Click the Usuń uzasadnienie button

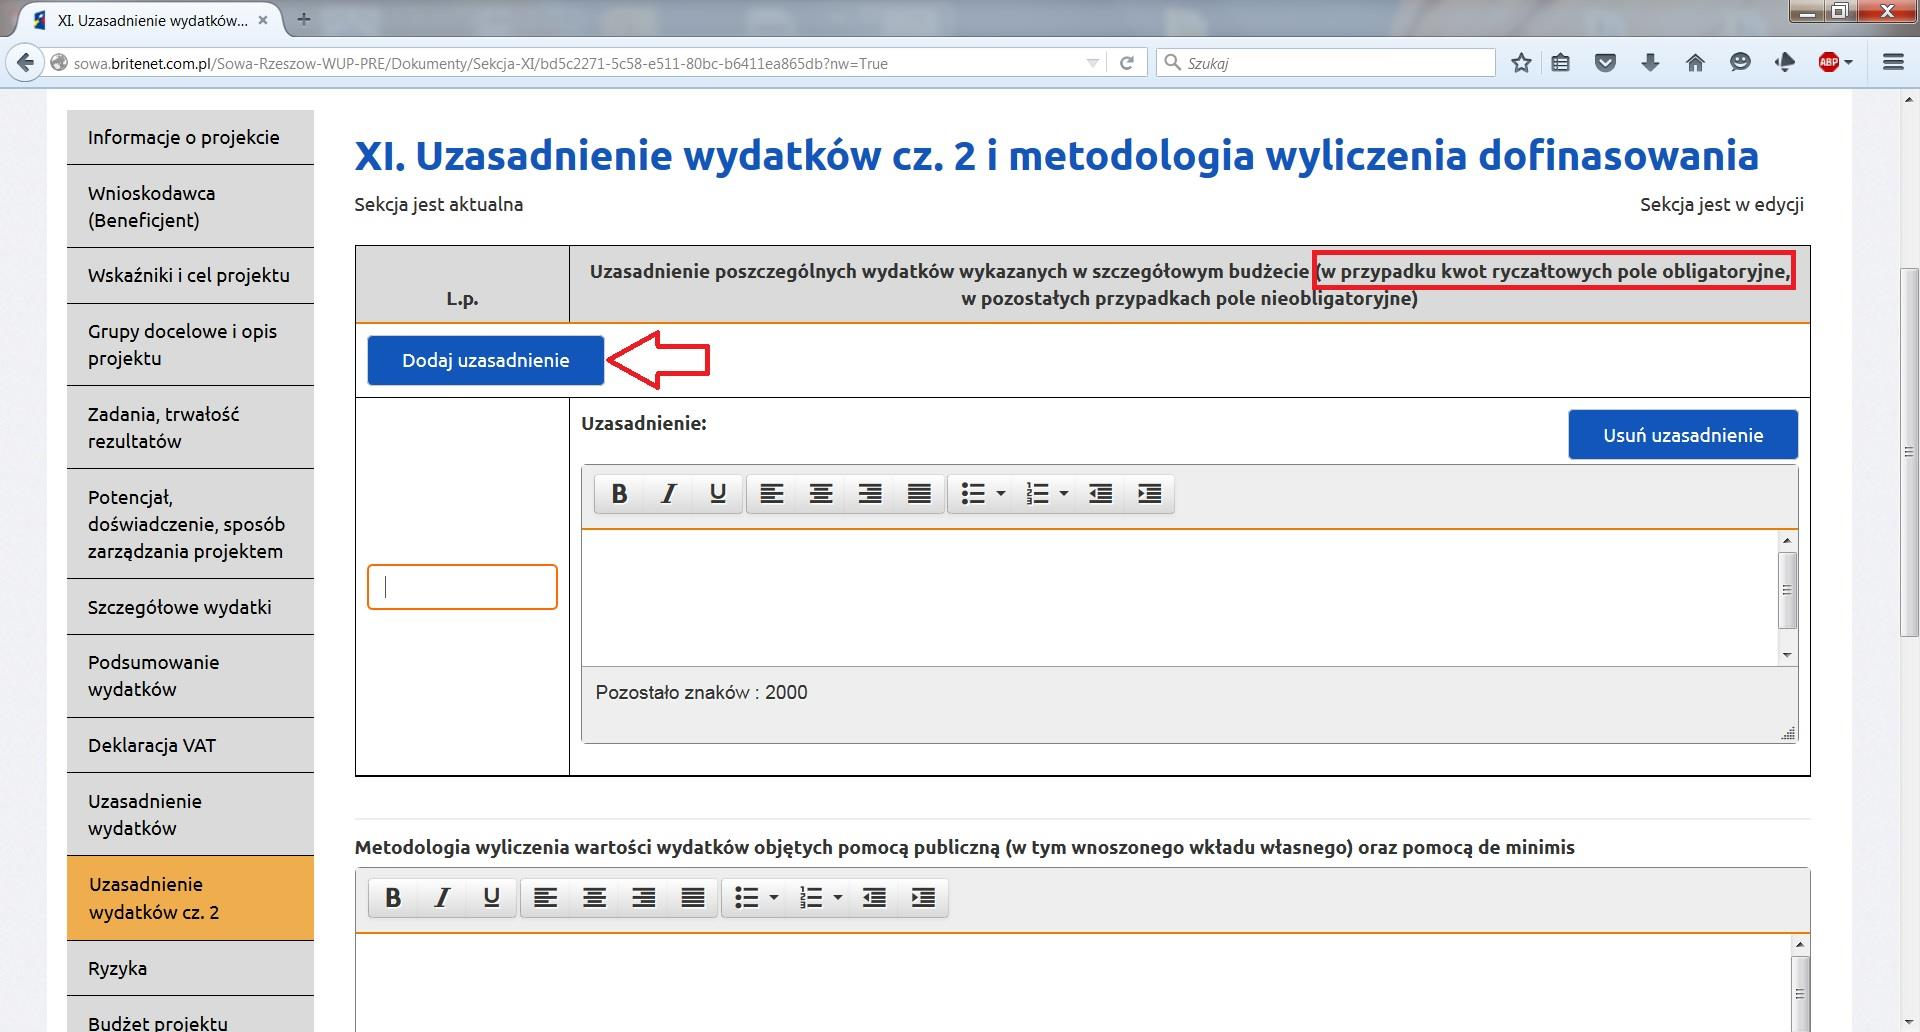click(1683, 435)
